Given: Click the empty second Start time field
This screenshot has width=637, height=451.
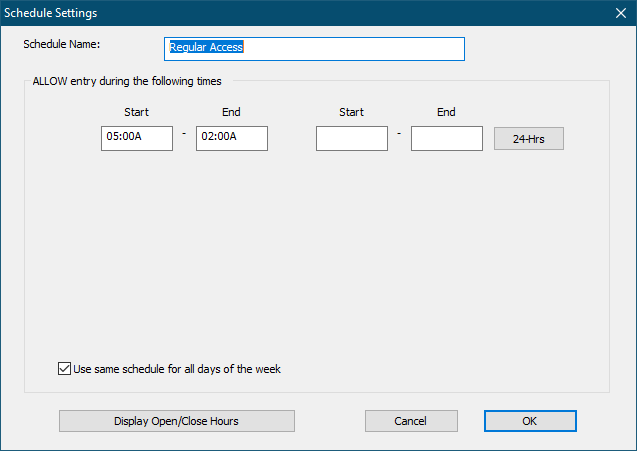Looking at the screenshot, I should click(352, 138).
